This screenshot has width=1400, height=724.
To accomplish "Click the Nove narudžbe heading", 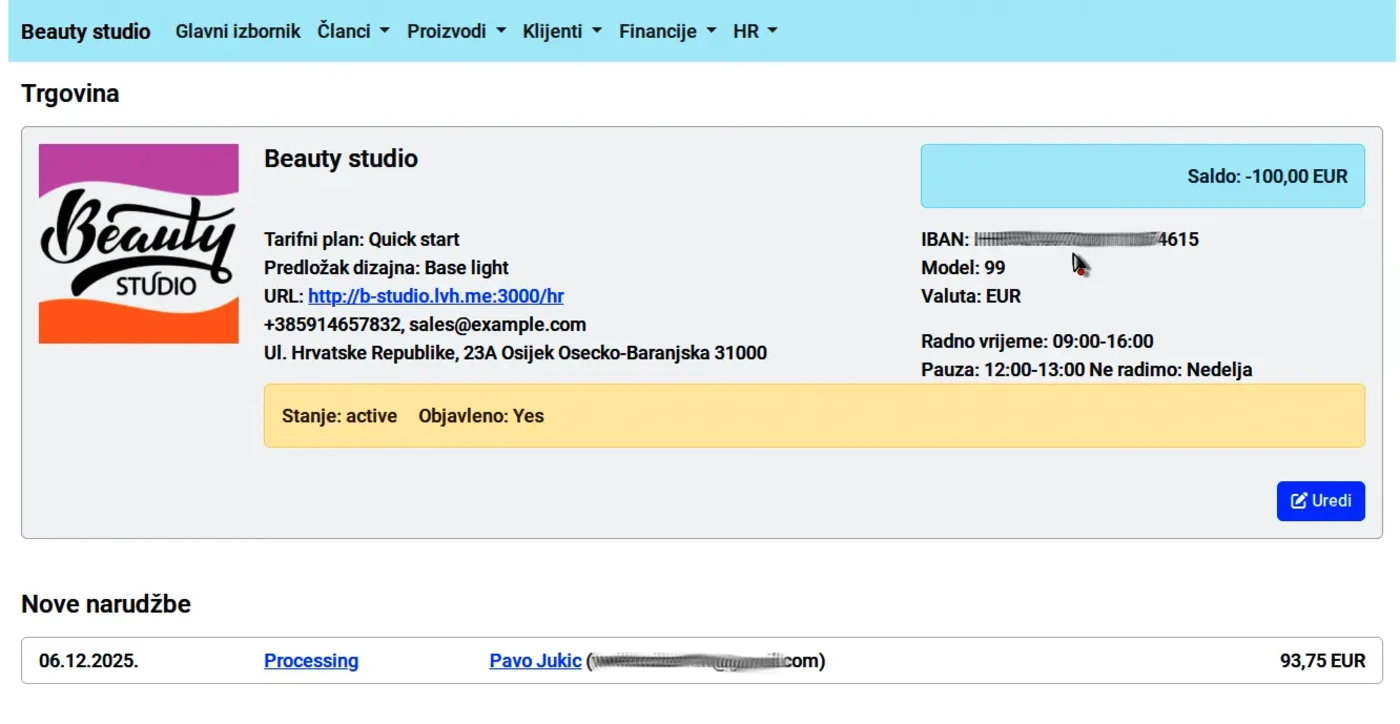I will pos(106,604).
